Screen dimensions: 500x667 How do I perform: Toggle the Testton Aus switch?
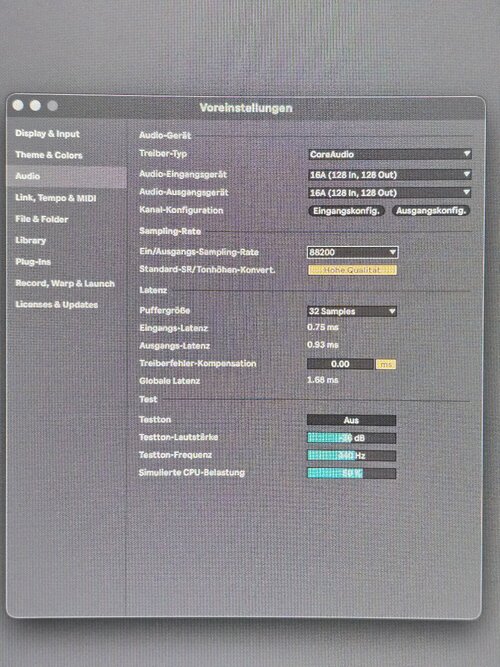click(x=351, y=420)
